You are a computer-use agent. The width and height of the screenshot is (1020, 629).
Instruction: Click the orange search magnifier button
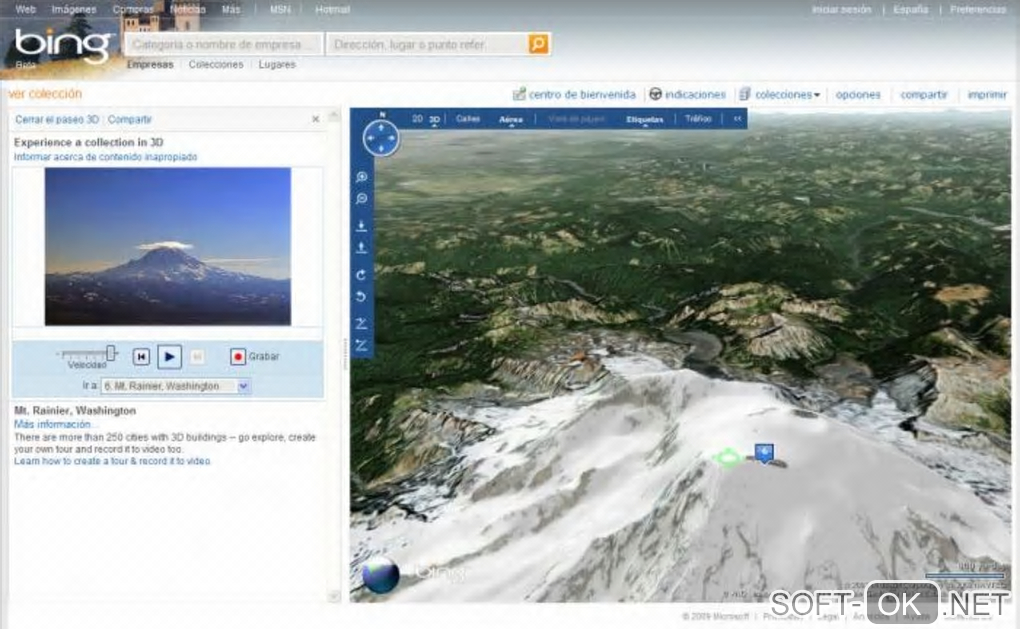point(538,44)
